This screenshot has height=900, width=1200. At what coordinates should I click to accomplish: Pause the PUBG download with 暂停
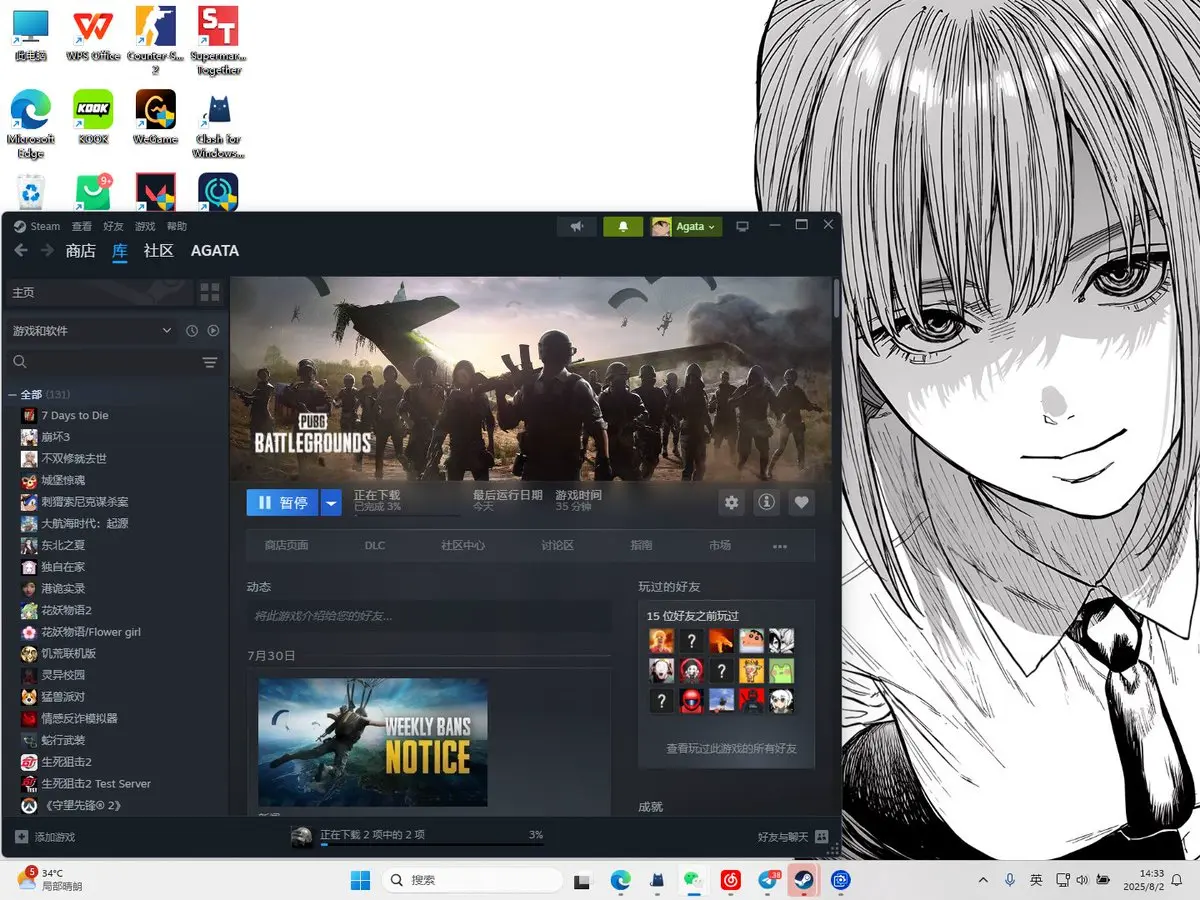point(283,503)
